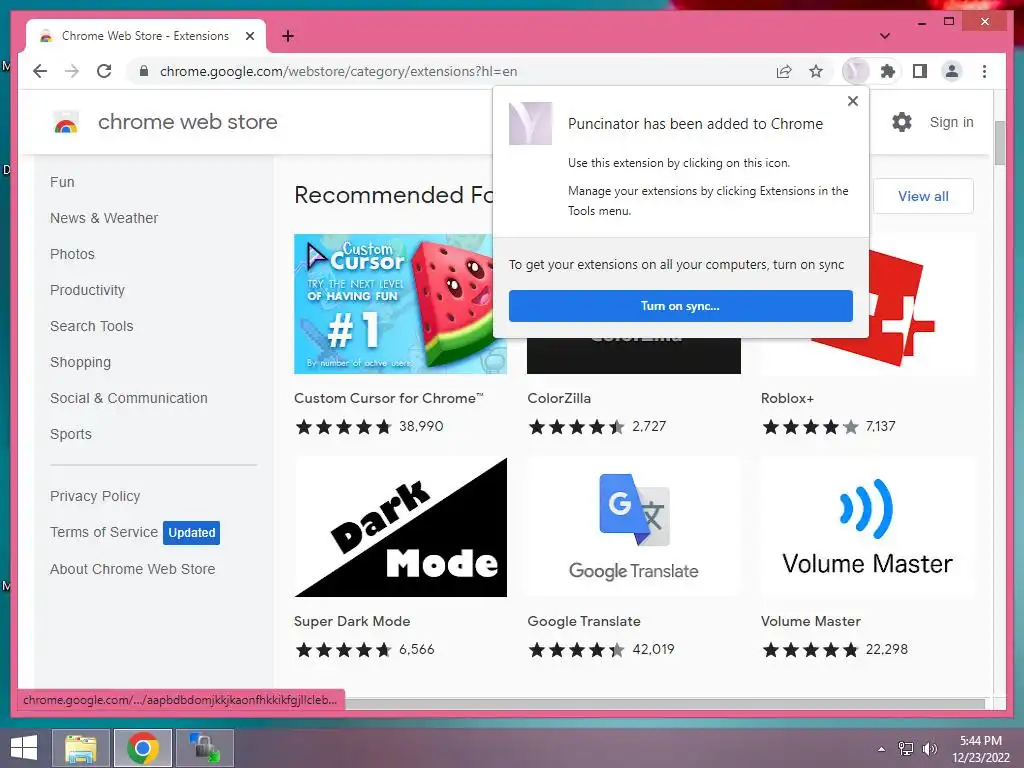
Task: Click the View all button
Action: coord(923,196)
